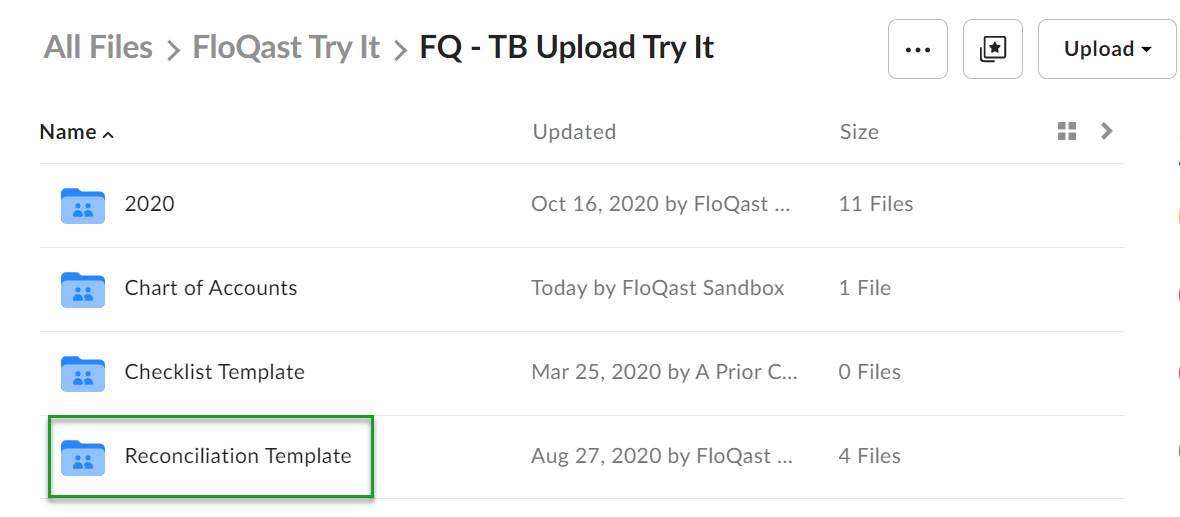Screen dimensions: 1180x517
Task: Open Reconciliation Template folder name
Action: pyautogui.click(x=238, y=456)
